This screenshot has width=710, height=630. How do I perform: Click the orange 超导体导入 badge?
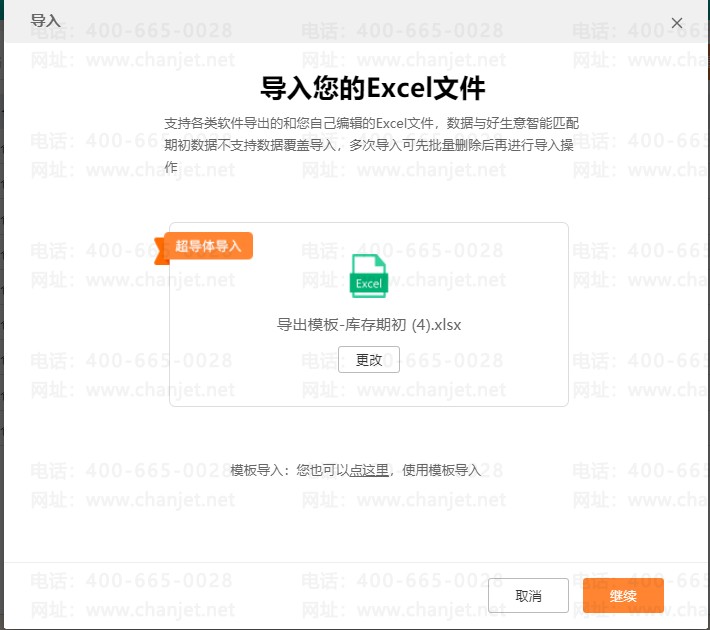pyautogui.click(x=209, y=245)
